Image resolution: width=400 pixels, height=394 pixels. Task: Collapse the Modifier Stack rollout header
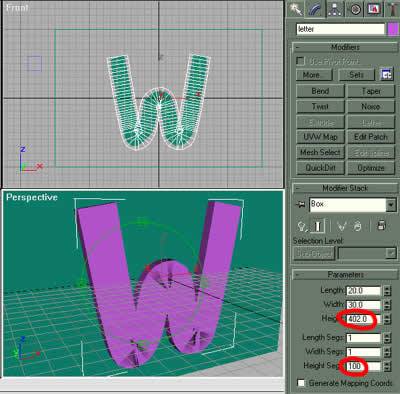click(x=345, y=188)
